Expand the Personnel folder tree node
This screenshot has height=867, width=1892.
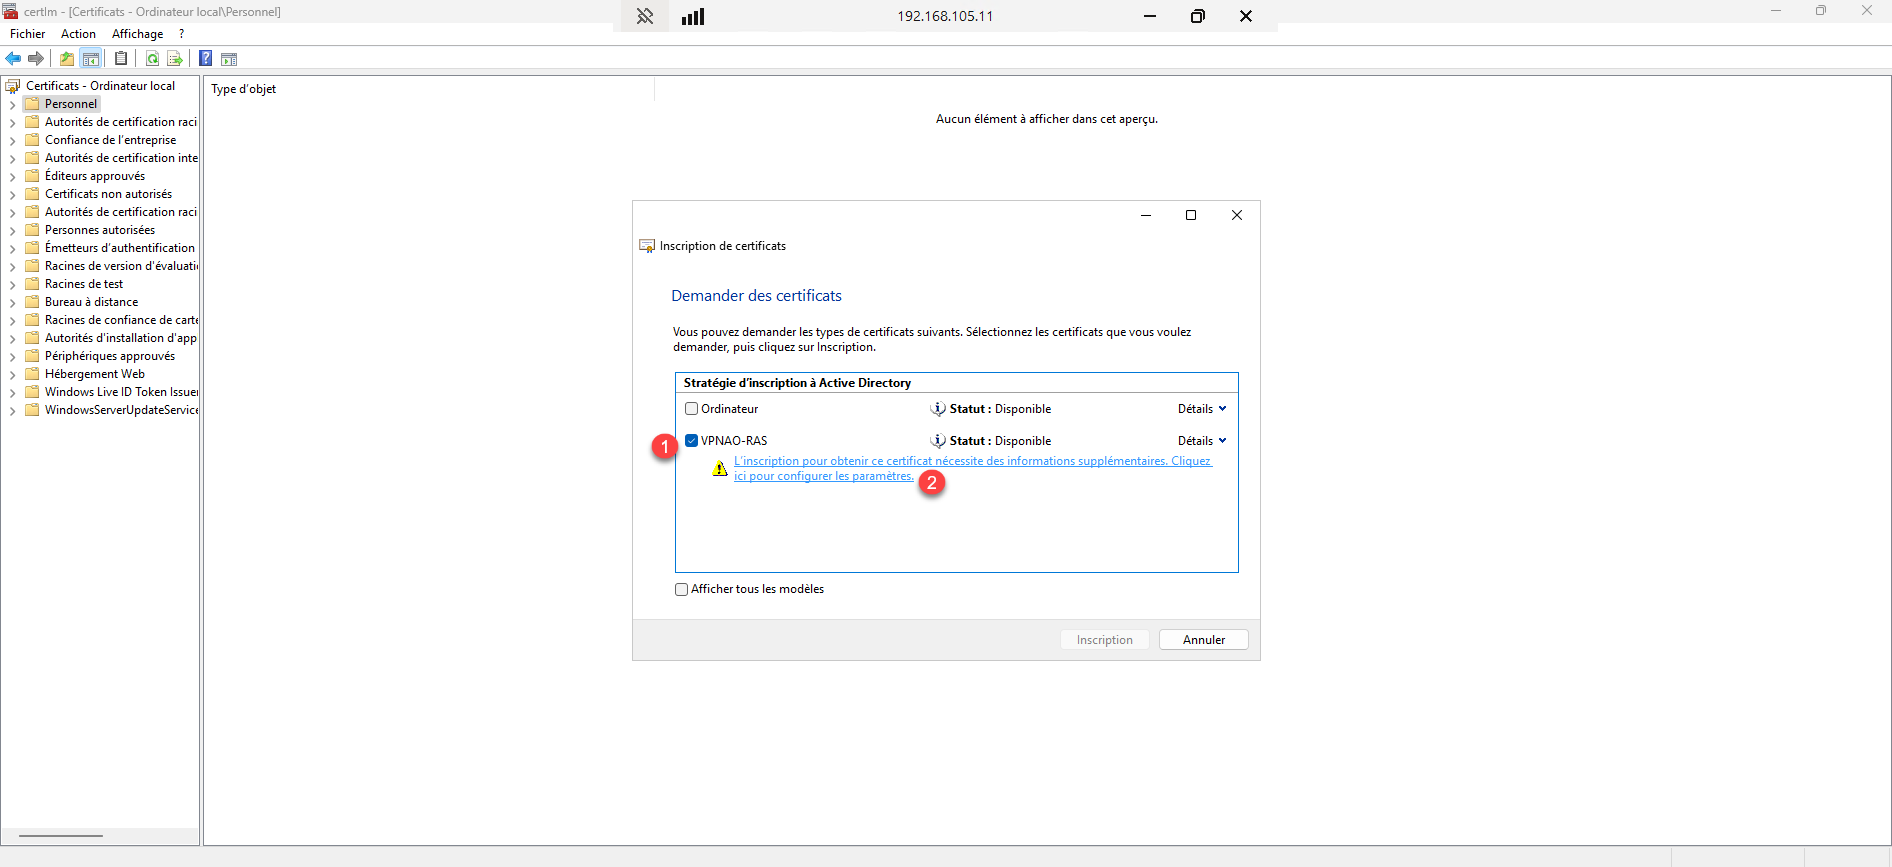pos(12,105)
